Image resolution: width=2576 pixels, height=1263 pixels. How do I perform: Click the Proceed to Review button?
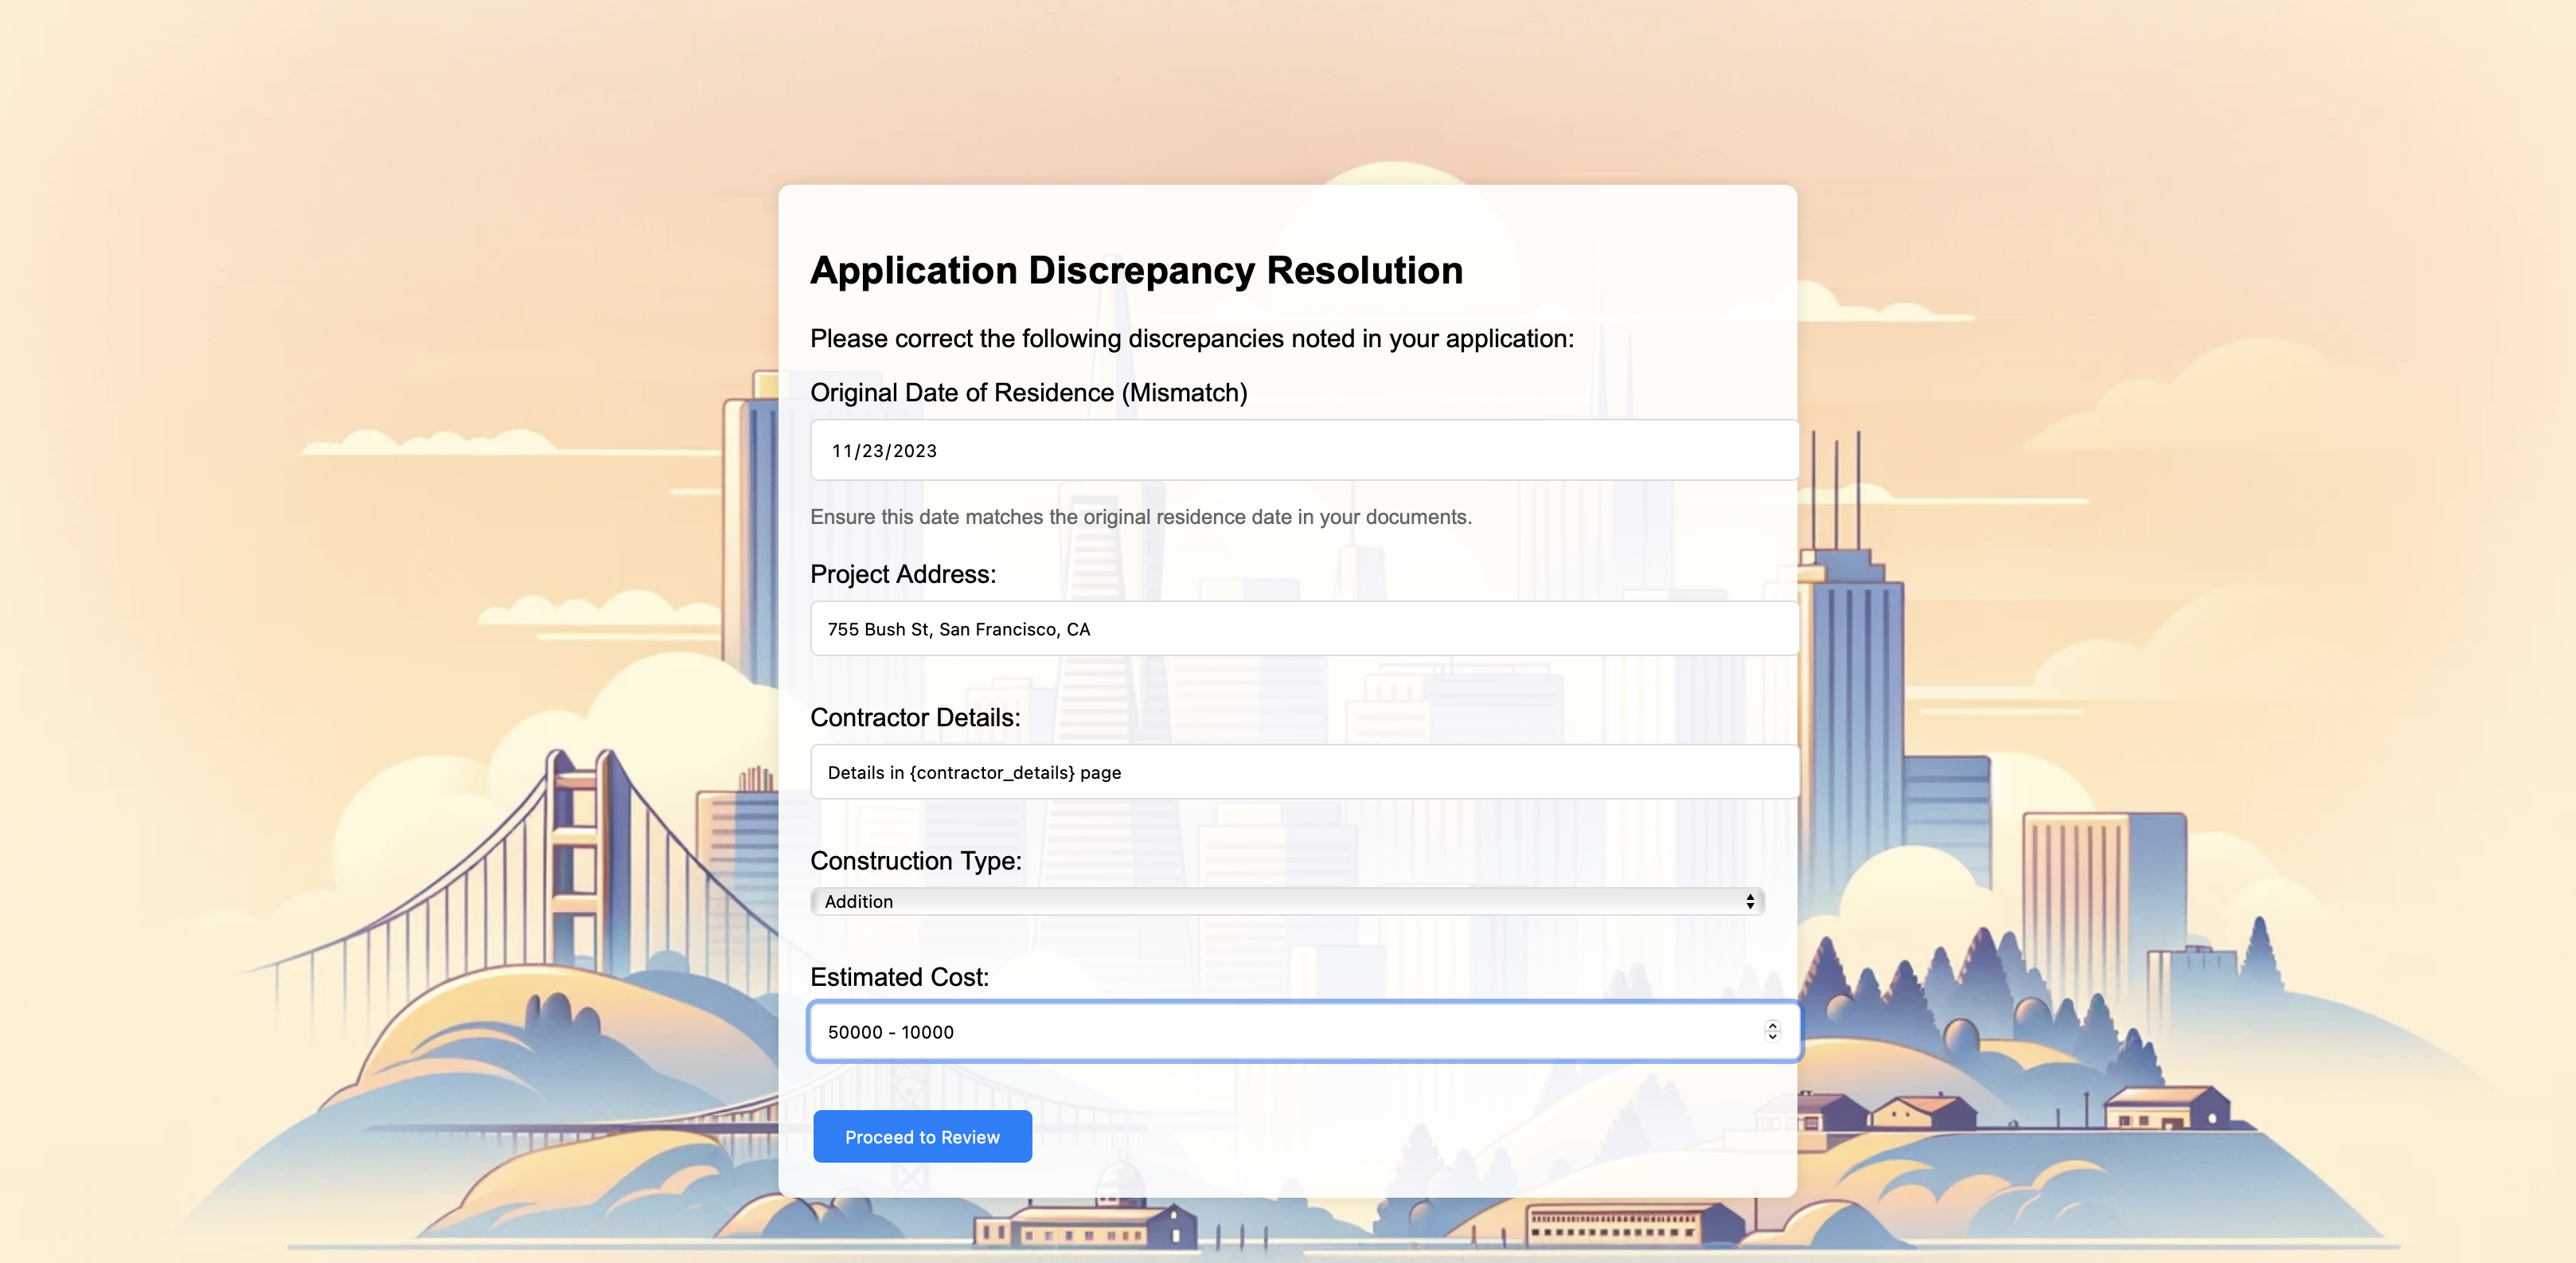pos(921,1136)
